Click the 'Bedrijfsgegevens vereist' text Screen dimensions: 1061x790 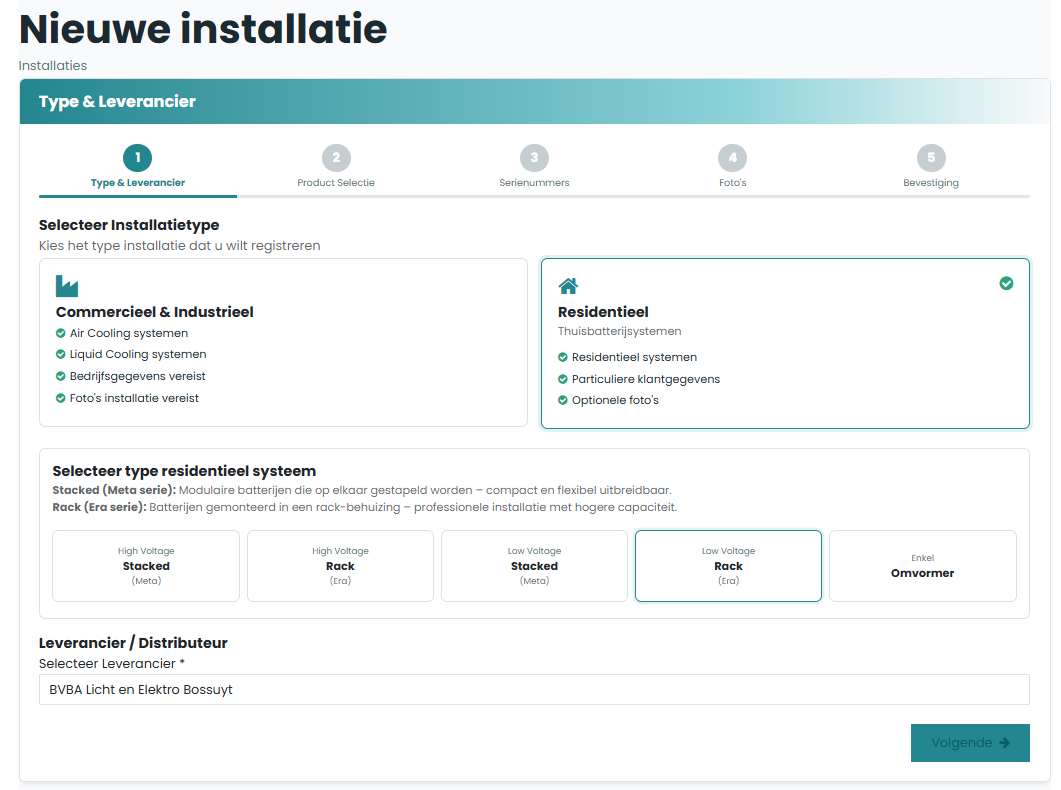pyautogui.click(x=137, y=376)
